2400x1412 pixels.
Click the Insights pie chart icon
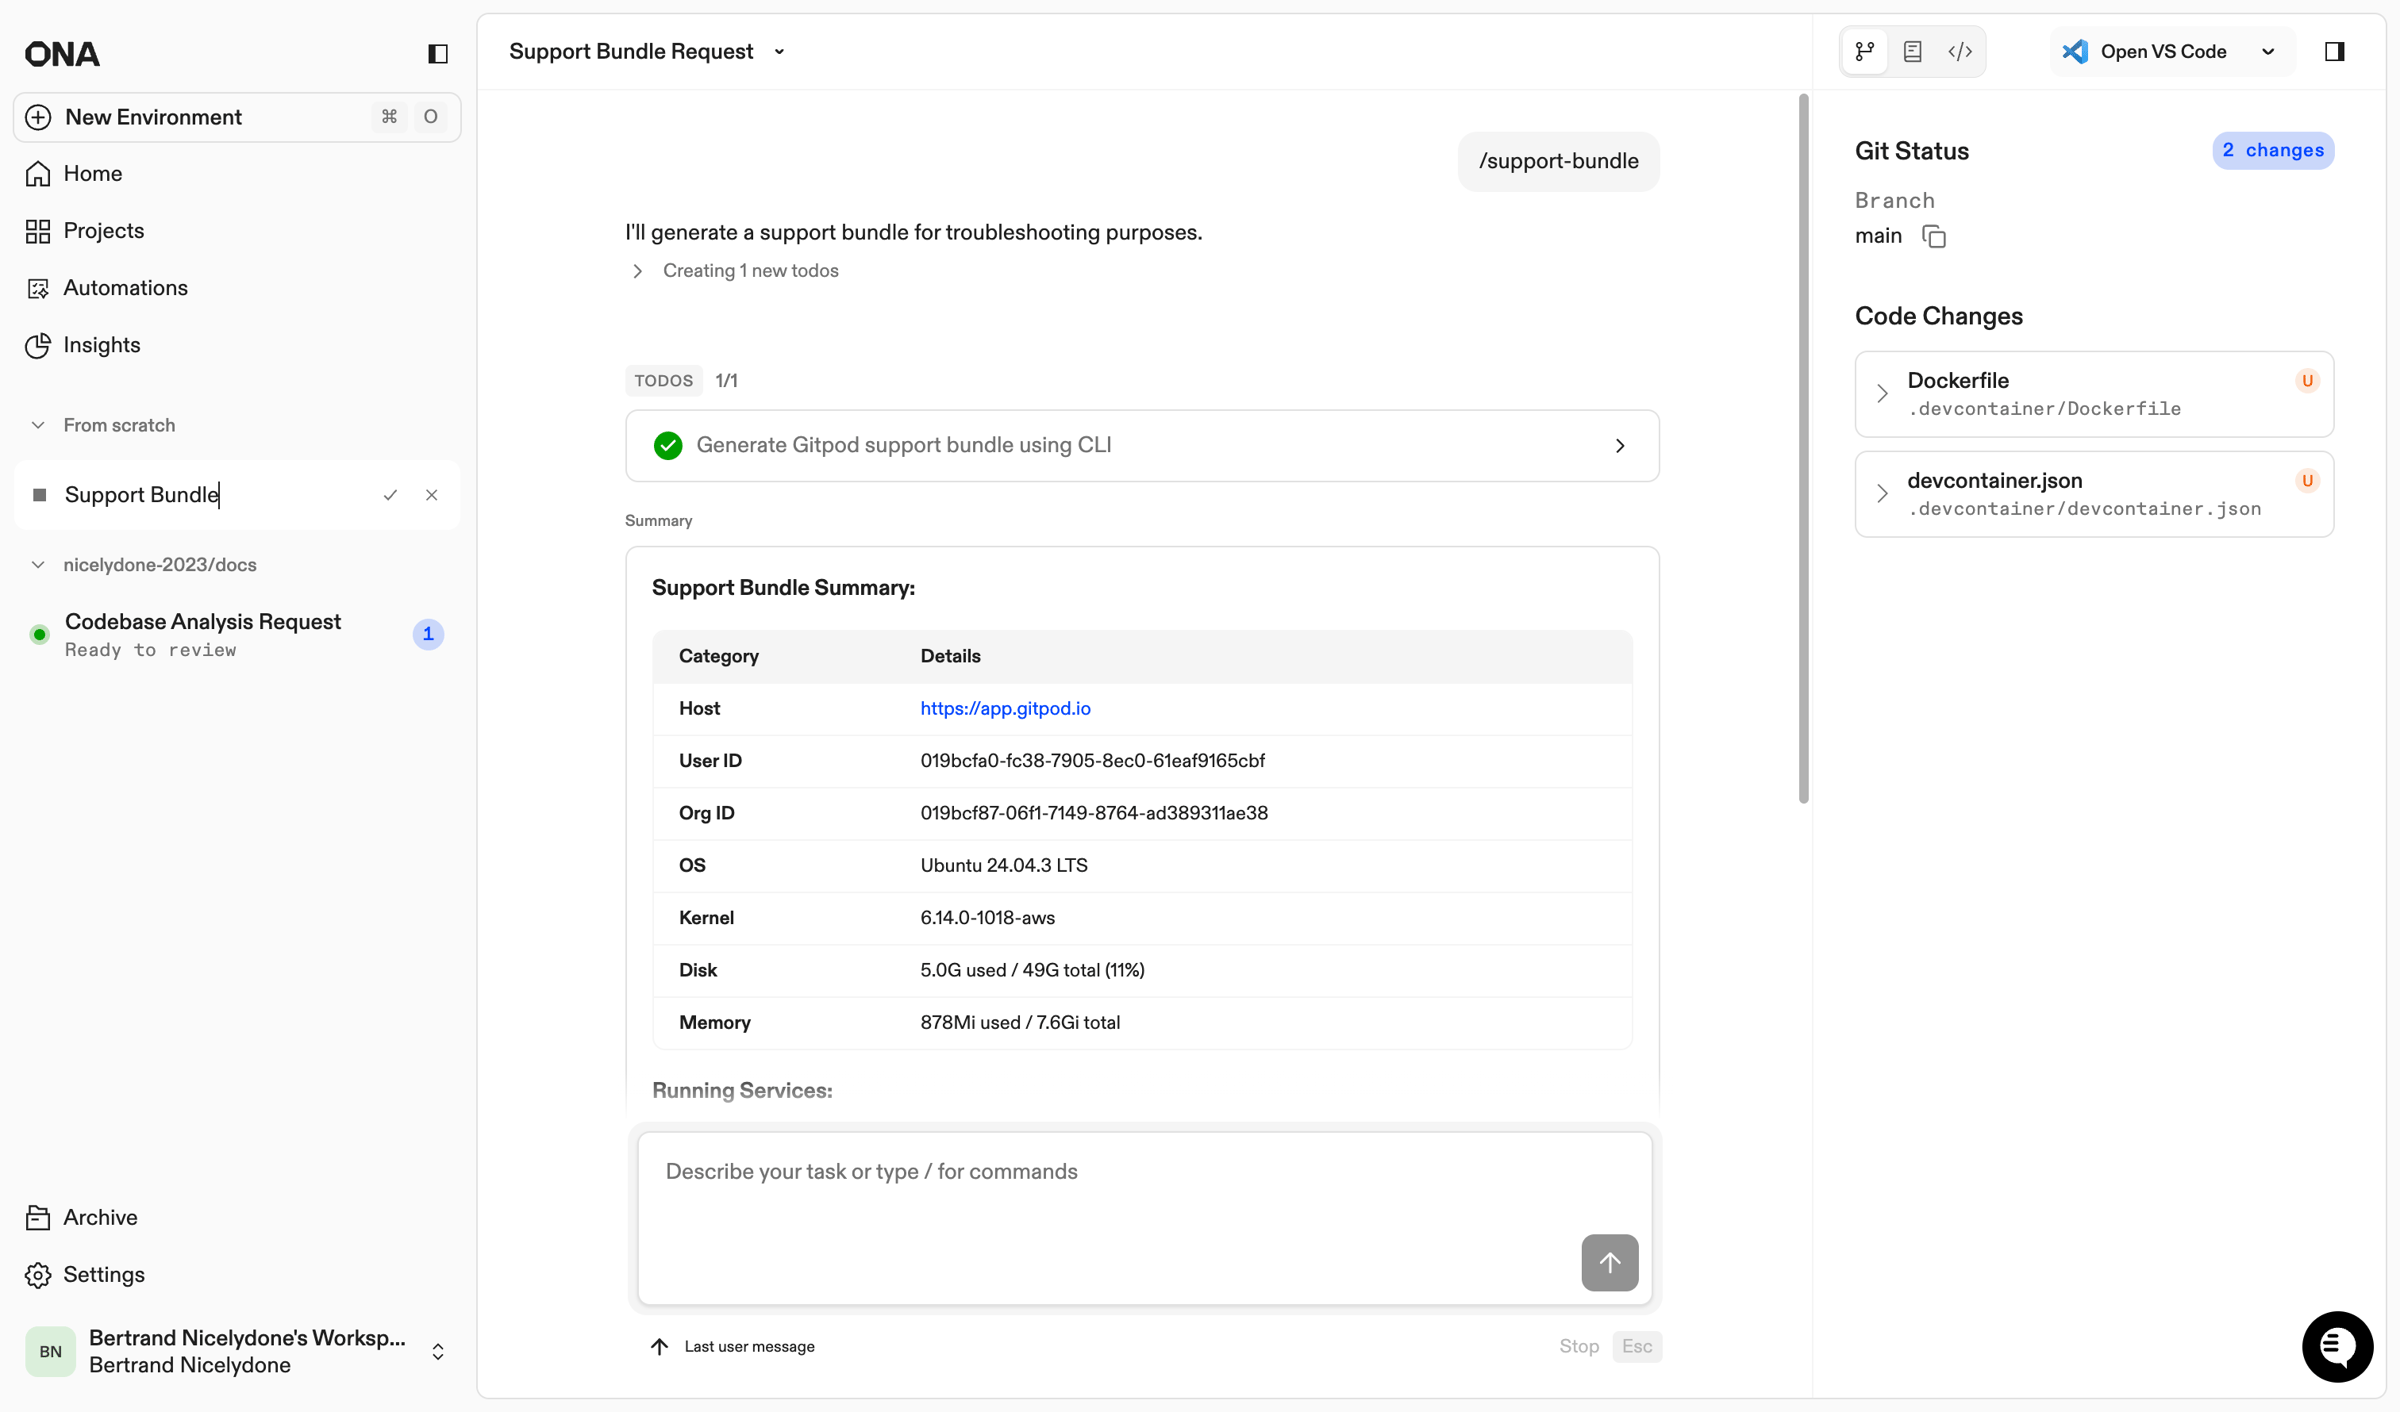[x=38, y=345]
